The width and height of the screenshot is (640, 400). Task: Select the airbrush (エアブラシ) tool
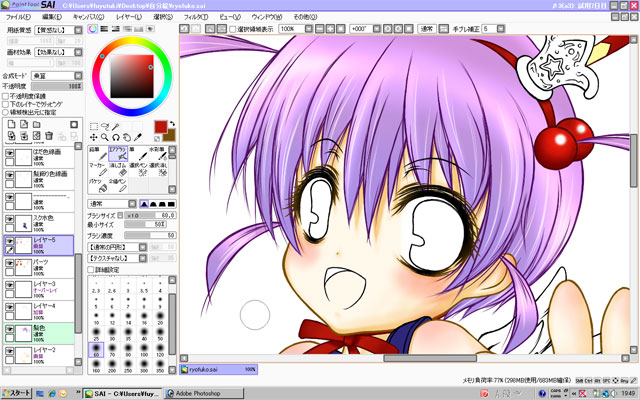click(118, 154)
